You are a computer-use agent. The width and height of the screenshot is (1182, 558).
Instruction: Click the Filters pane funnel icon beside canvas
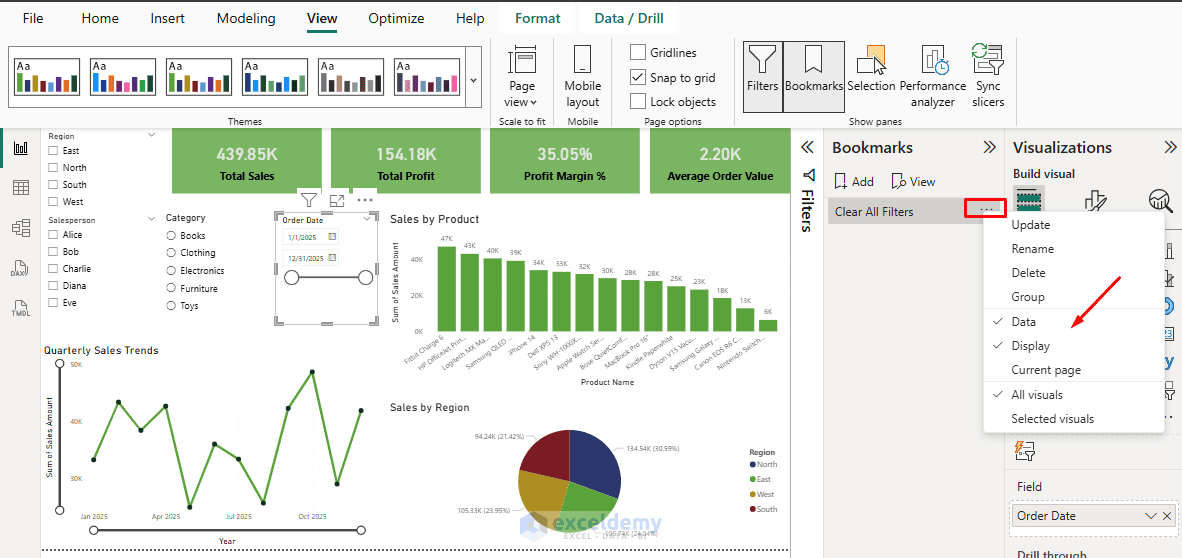click(x=809, y=176)
